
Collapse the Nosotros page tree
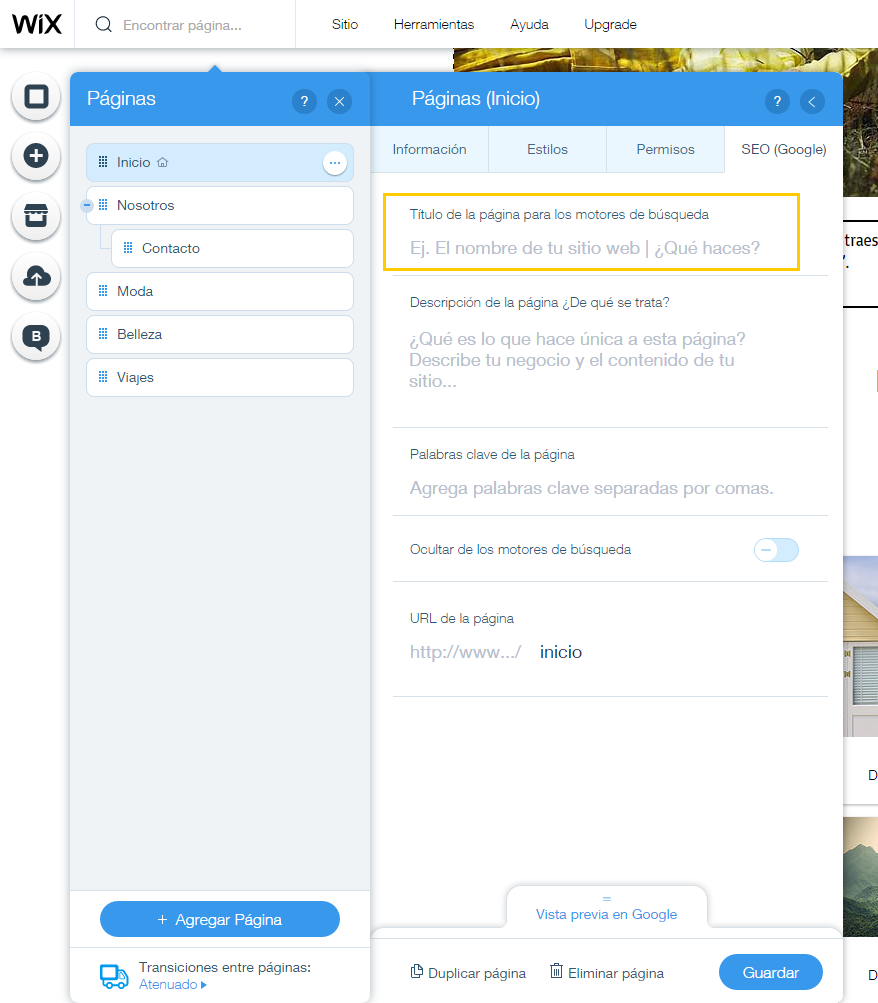tap(88, 205)
